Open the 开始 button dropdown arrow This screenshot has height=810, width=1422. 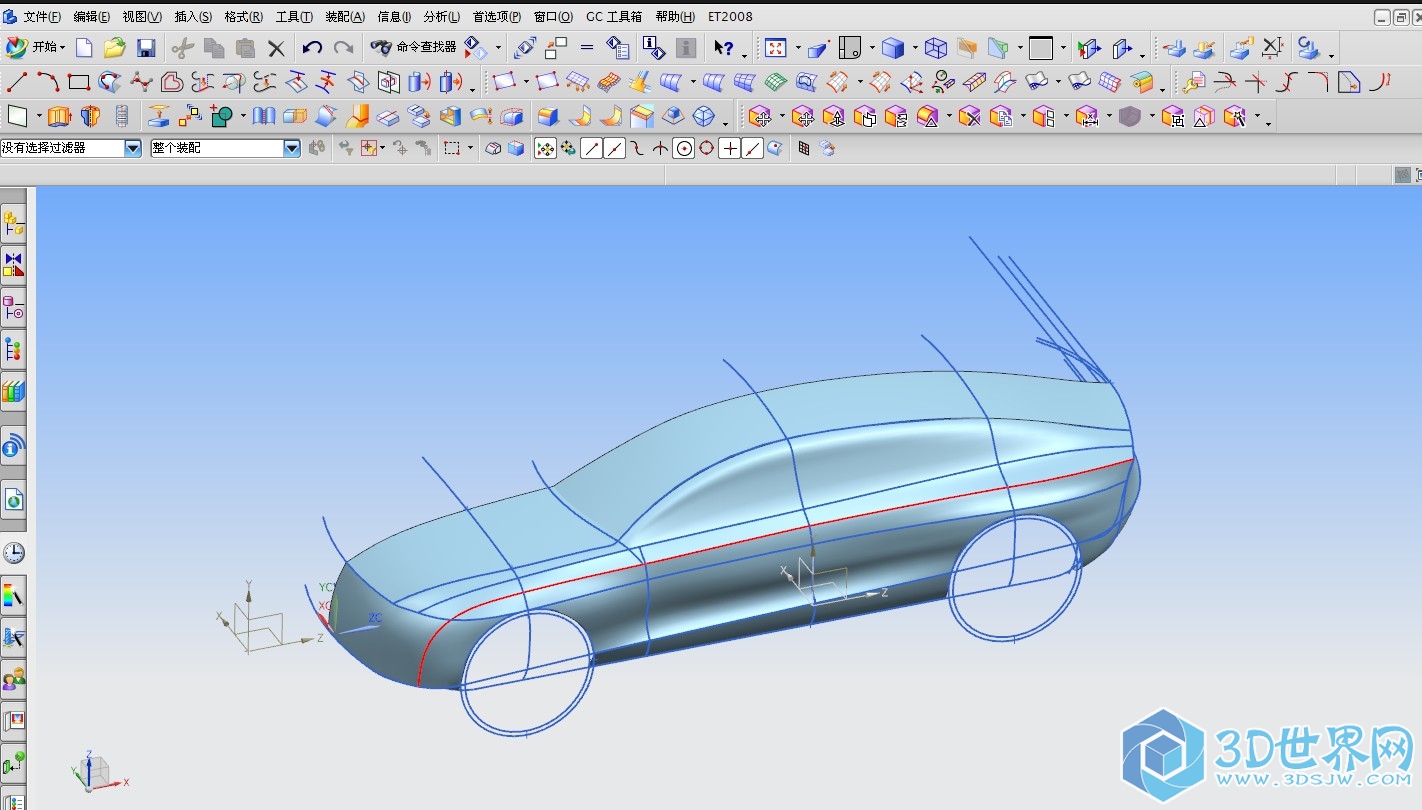pyautogui.click(x=63, y=48)
